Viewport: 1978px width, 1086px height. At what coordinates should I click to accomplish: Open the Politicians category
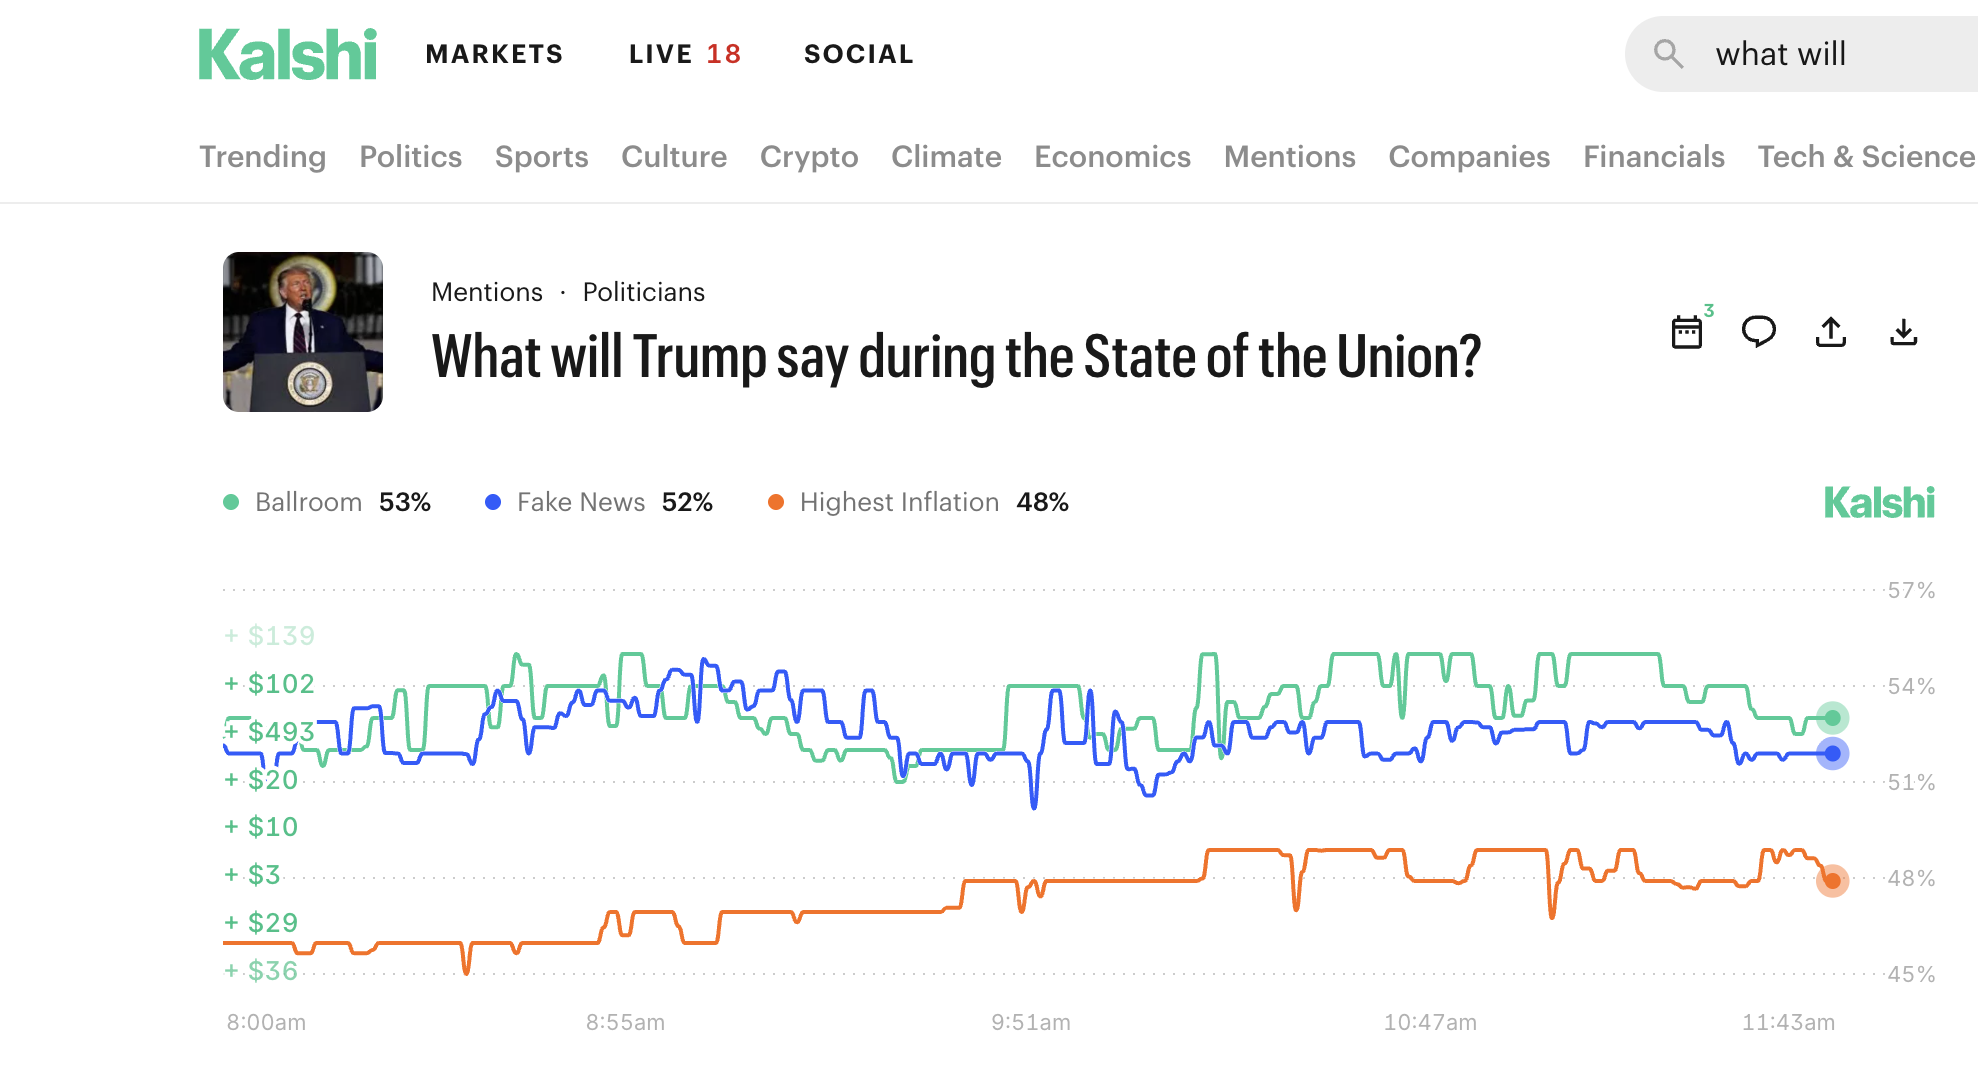coord(643,292)
